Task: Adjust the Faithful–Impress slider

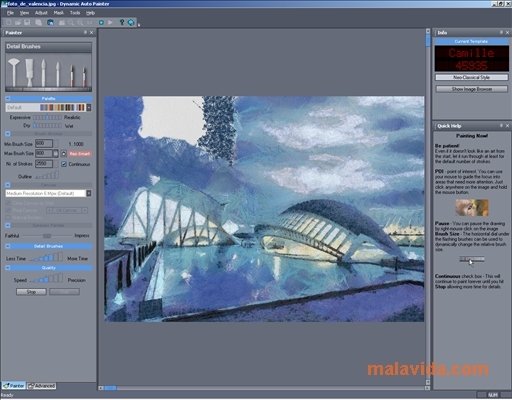Action: [47, 236]
